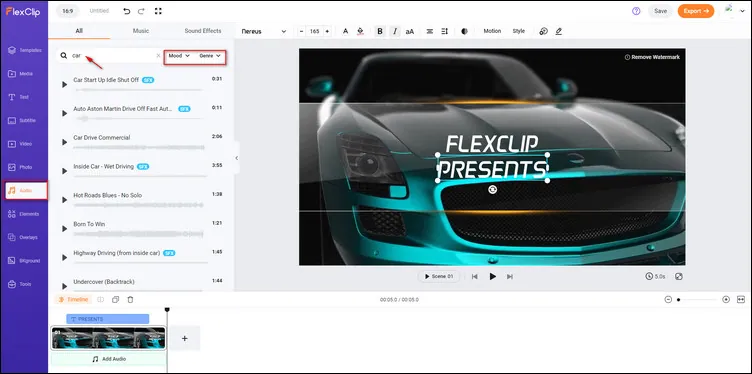Change the 16:9 aspect ratio
752x374 pixels.
[x=68, y=11]
